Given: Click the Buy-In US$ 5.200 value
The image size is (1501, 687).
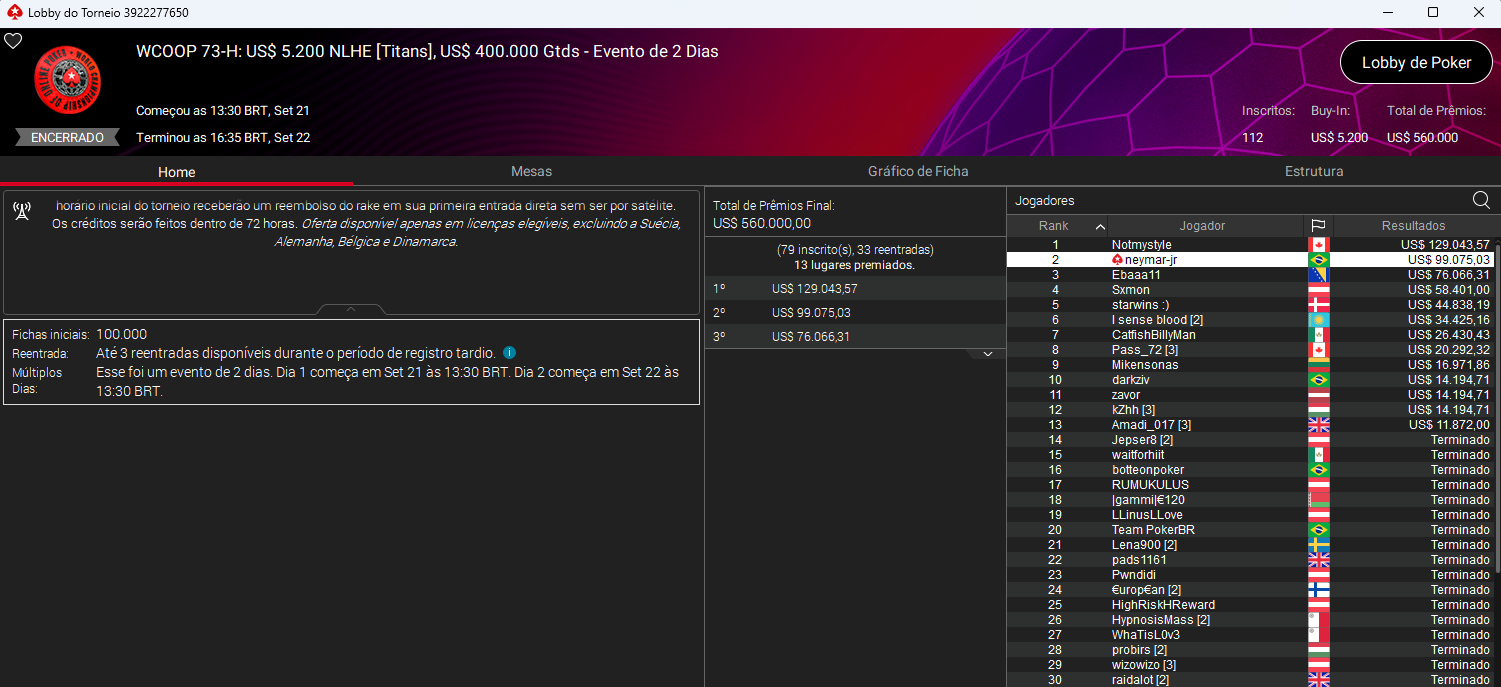Looking at the screenshot, I should [x=1339, y=138].
